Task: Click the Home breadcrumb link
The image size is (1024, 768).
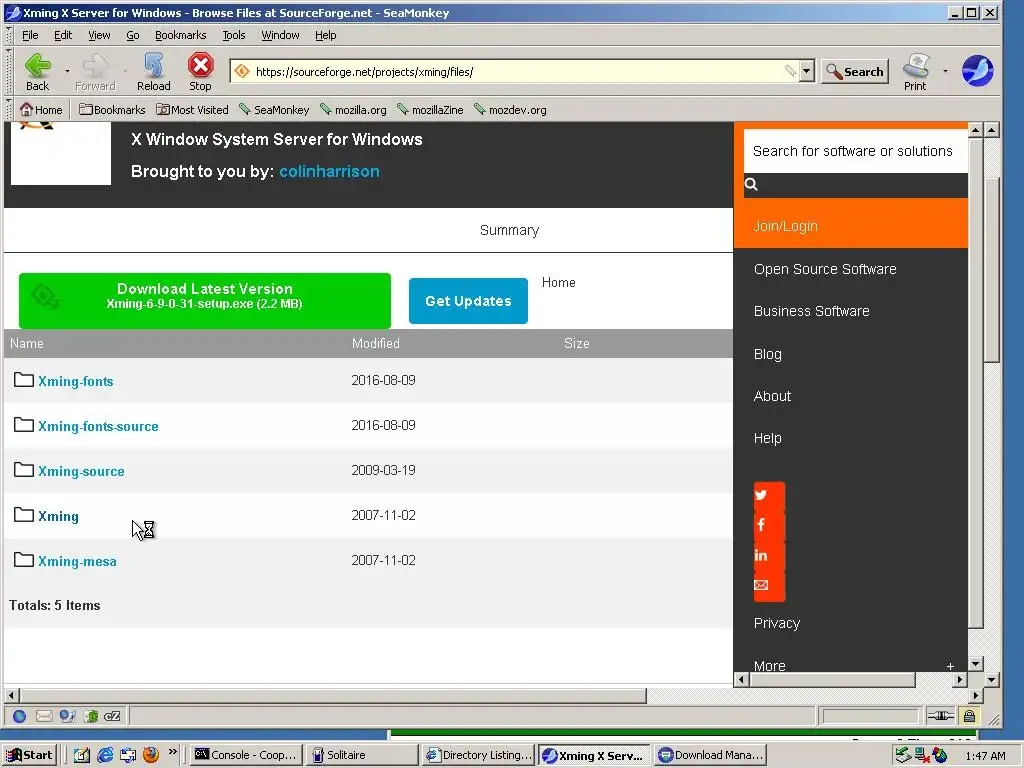Action: point(558,282)
